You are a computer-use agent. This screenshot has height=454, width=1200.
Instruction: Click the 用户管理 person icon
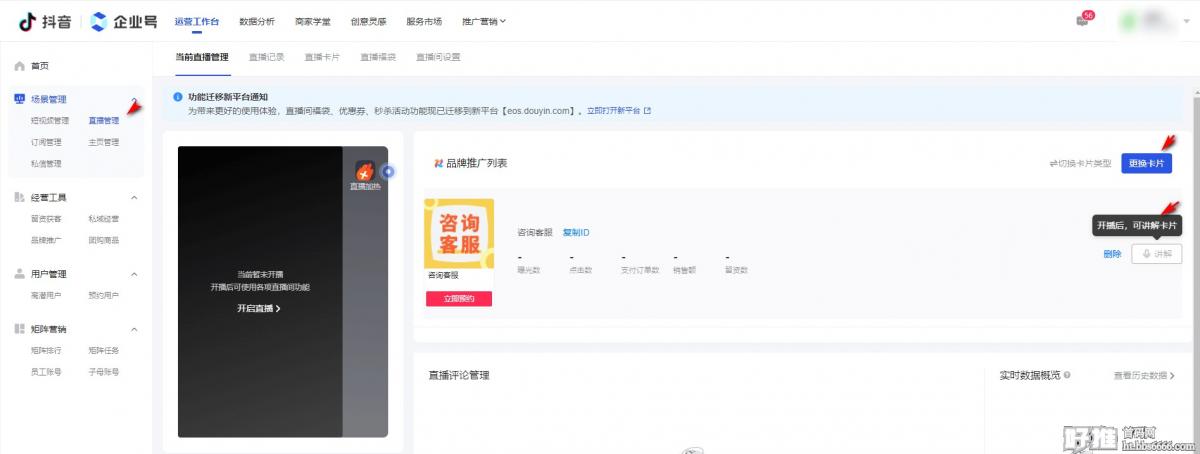pyautogui.click(x=20, y=273)
